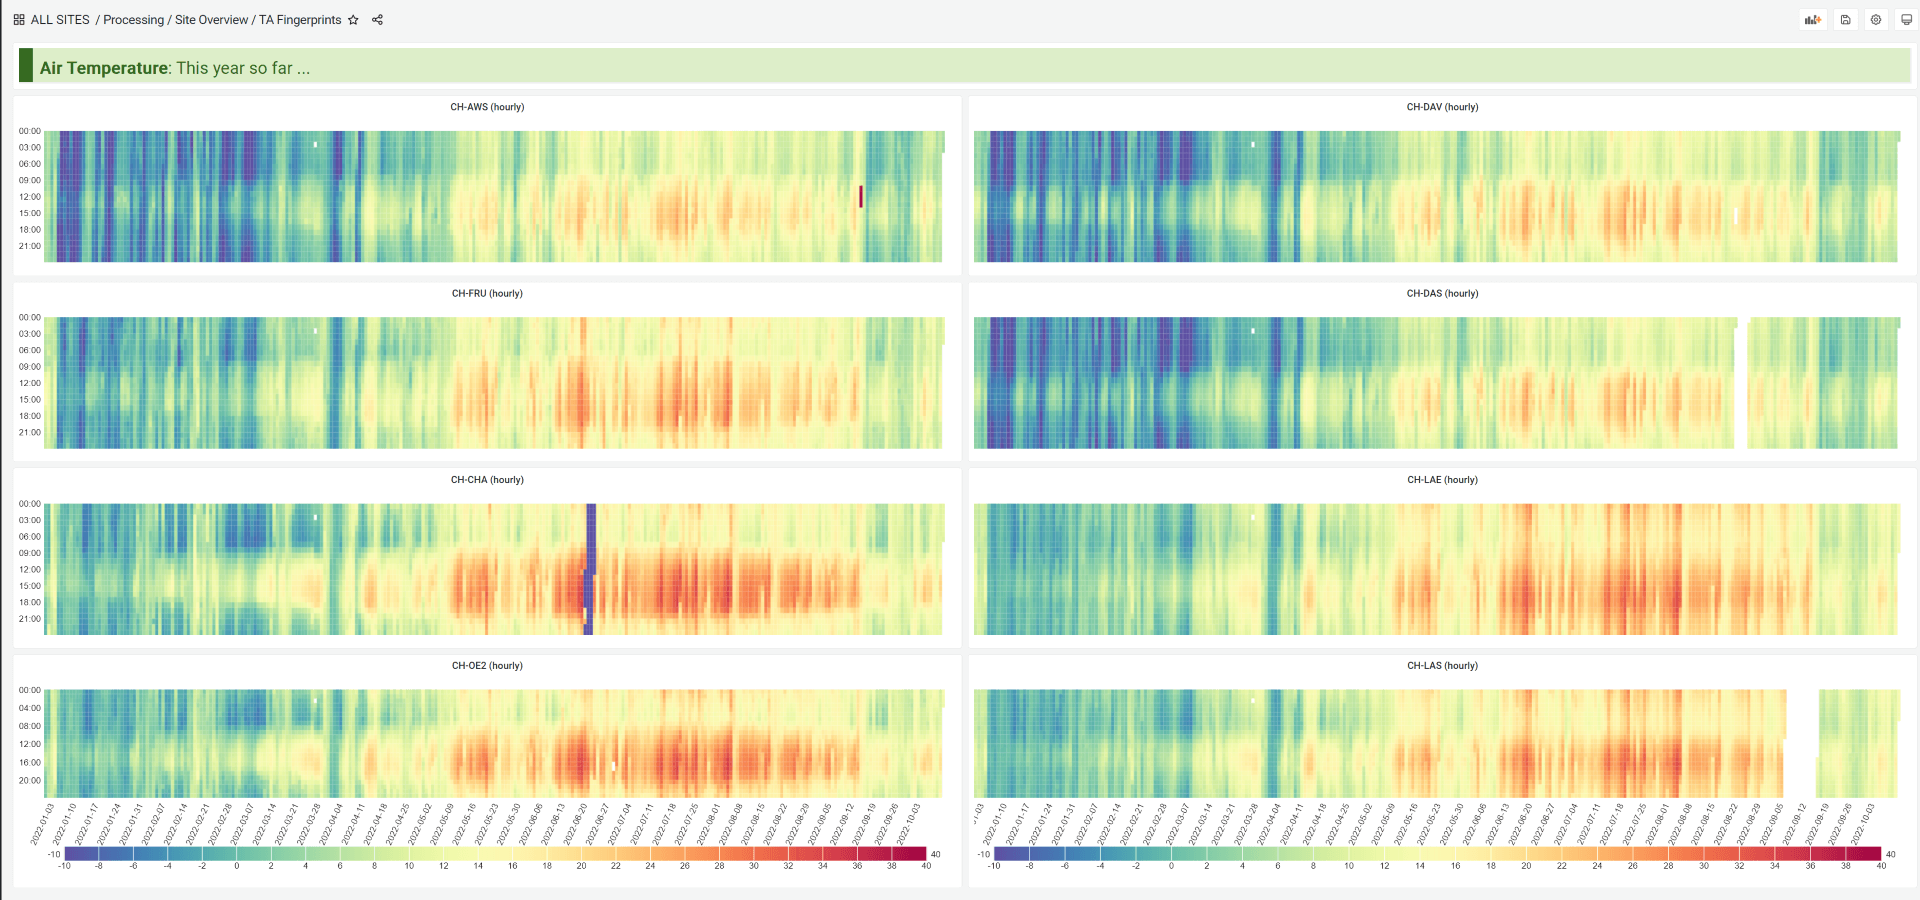Click the 20 yellow swatch on right legend
1920x900 pixels.
pos(1544,854)
